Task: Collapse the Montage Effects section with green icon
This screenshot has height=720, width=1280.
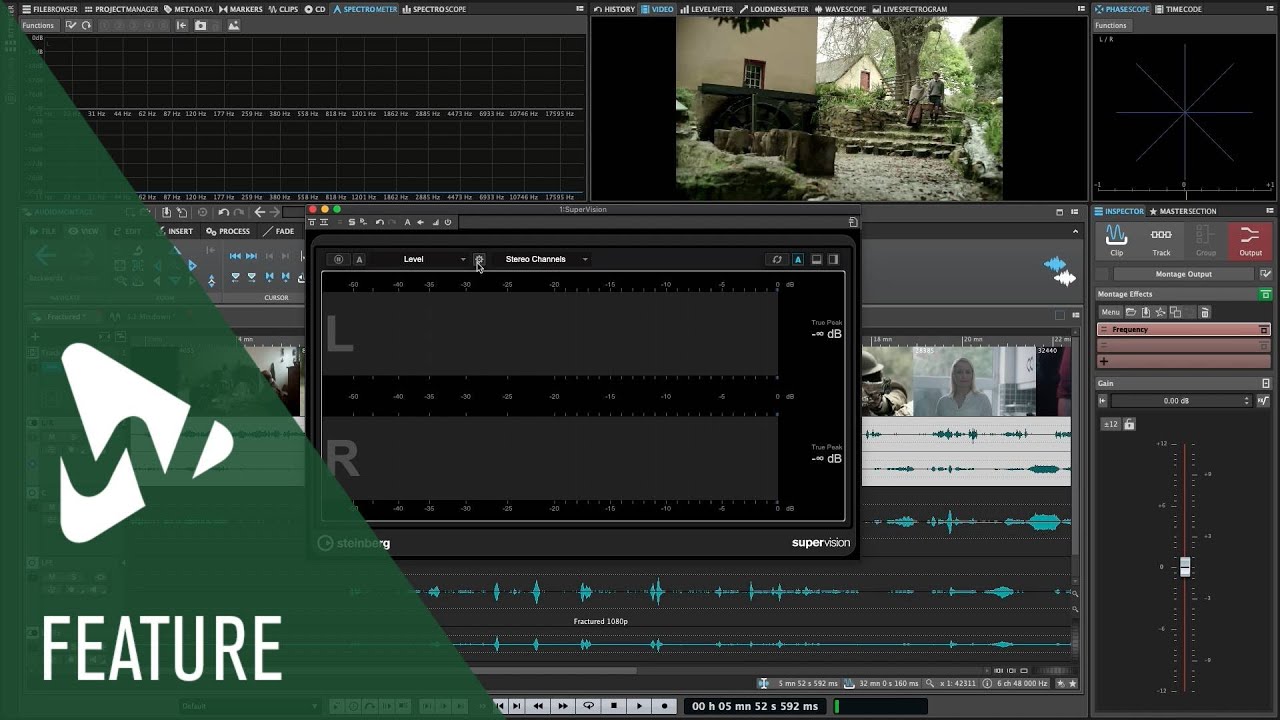Action: (x=1265, y=294)
